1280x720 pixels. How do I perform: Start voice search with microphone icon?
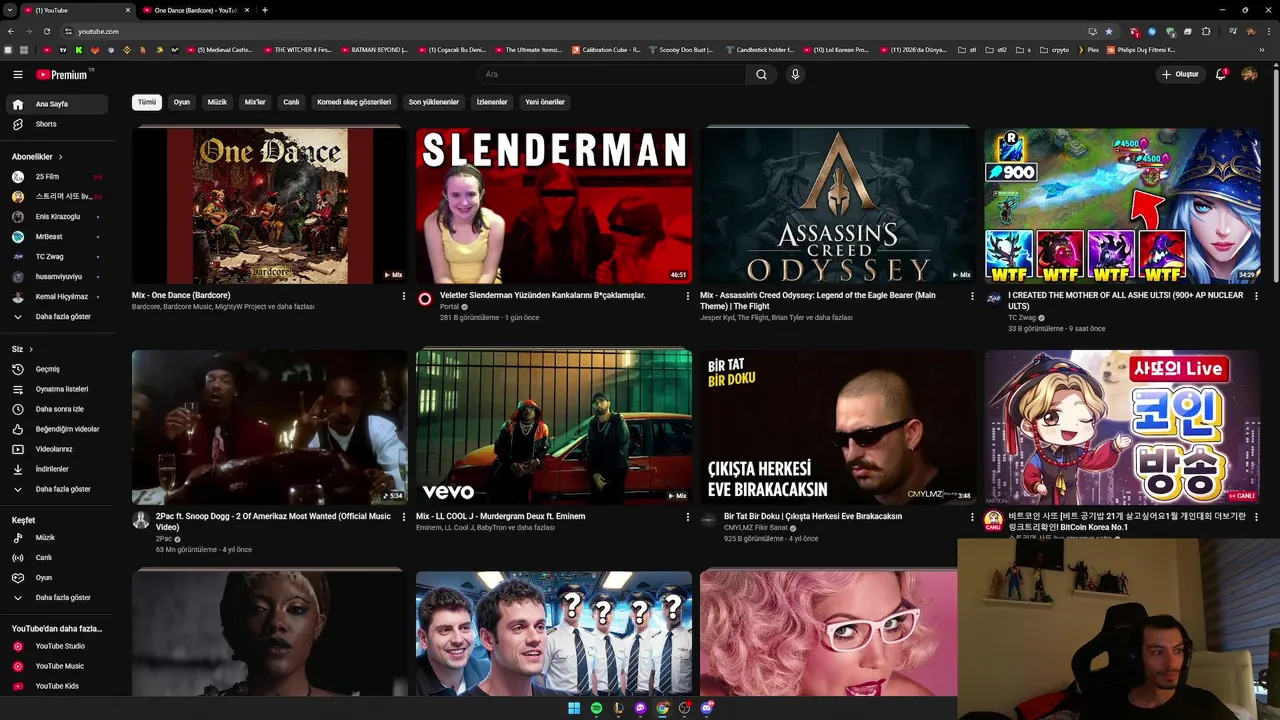tap(795, 74)
